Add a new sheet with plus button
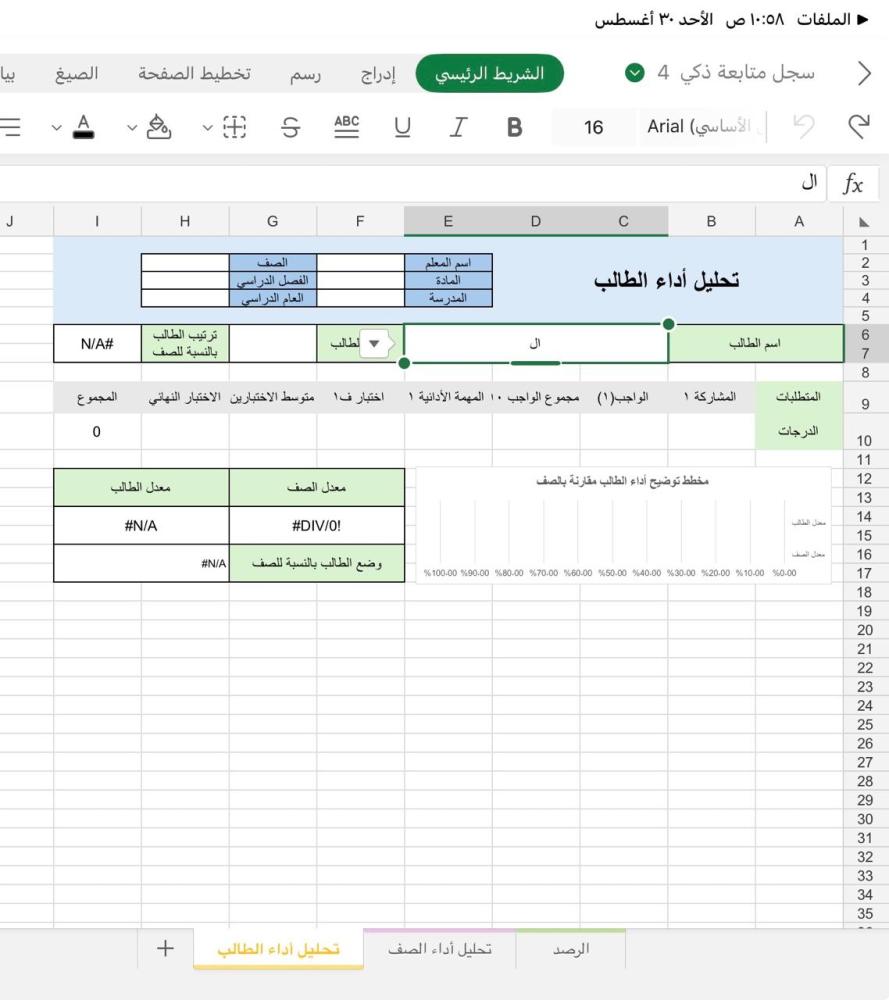This screenshot has height=1000, width=889. [x=165, y=948]
